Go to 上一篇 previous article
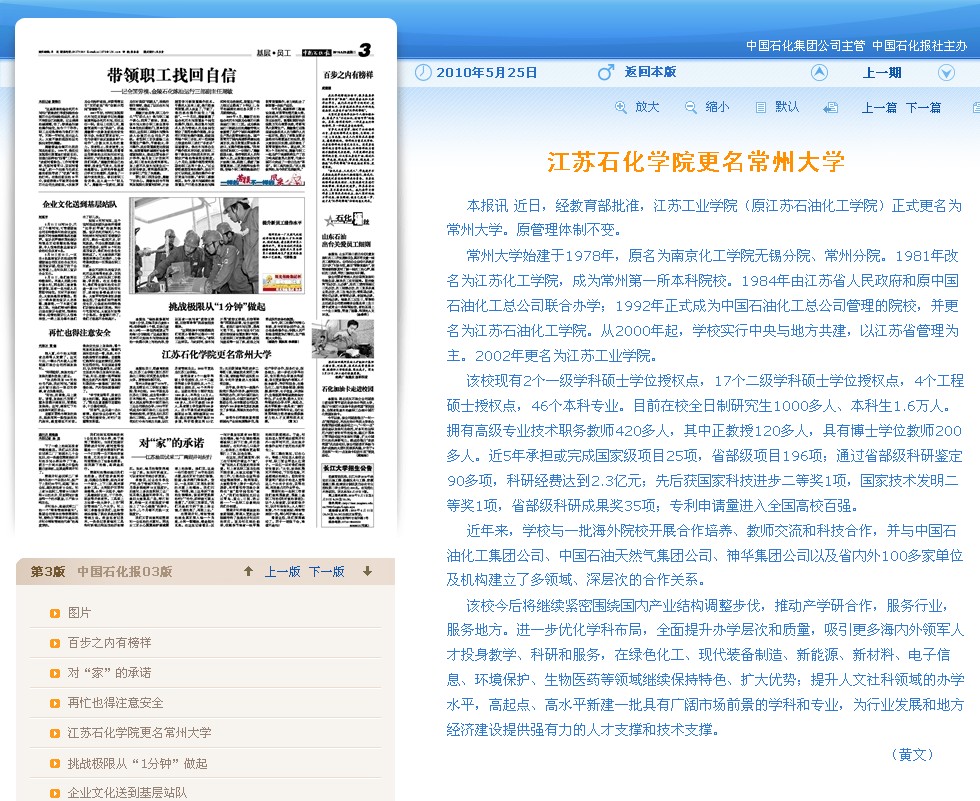This screenshot has height=801, width=980. pos(879,108)
